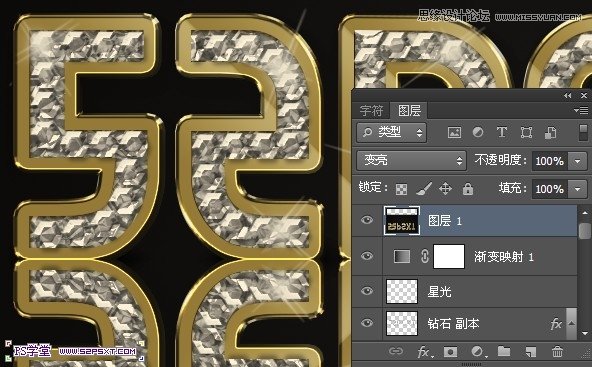Image resolution: width=592 pixels, height=367 pixels.
Task: Create new group folder icon
Action: (x=504, y=352)
